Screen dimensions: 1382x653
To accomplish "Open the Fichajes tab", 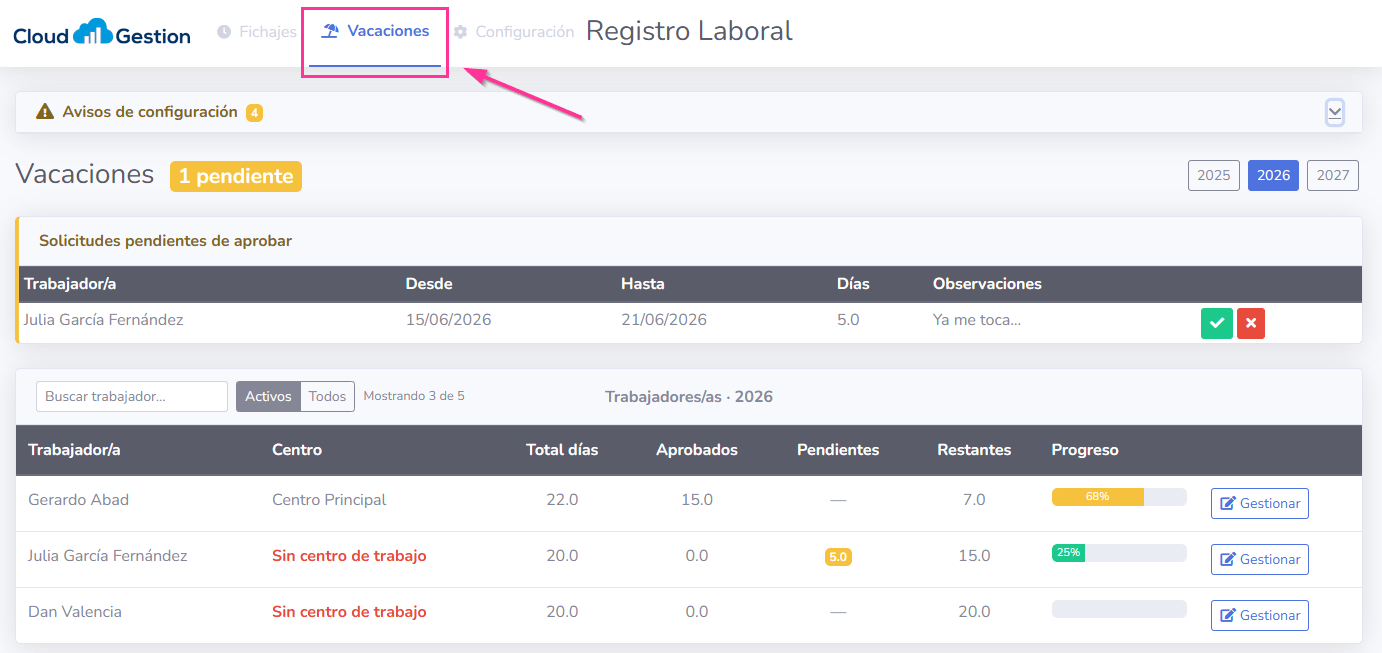I will tap(257, 32).
